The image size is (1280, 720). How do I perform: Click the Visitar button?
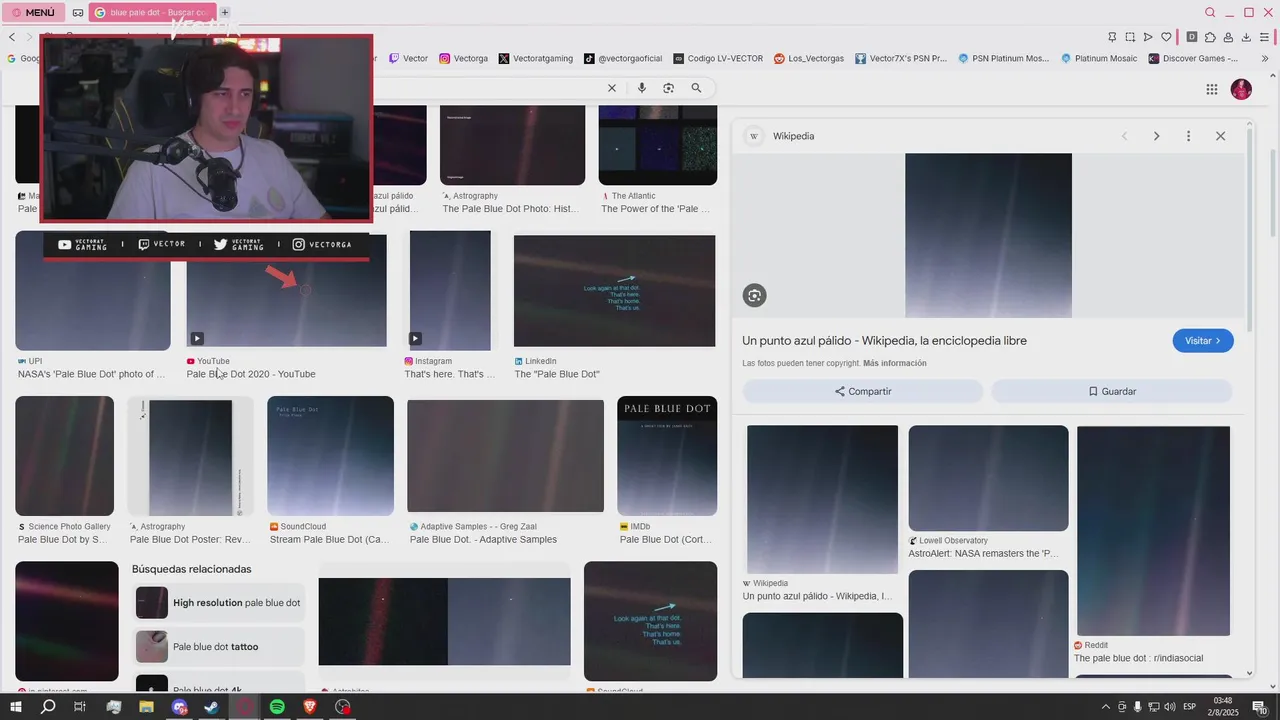tap(1203, 341)
